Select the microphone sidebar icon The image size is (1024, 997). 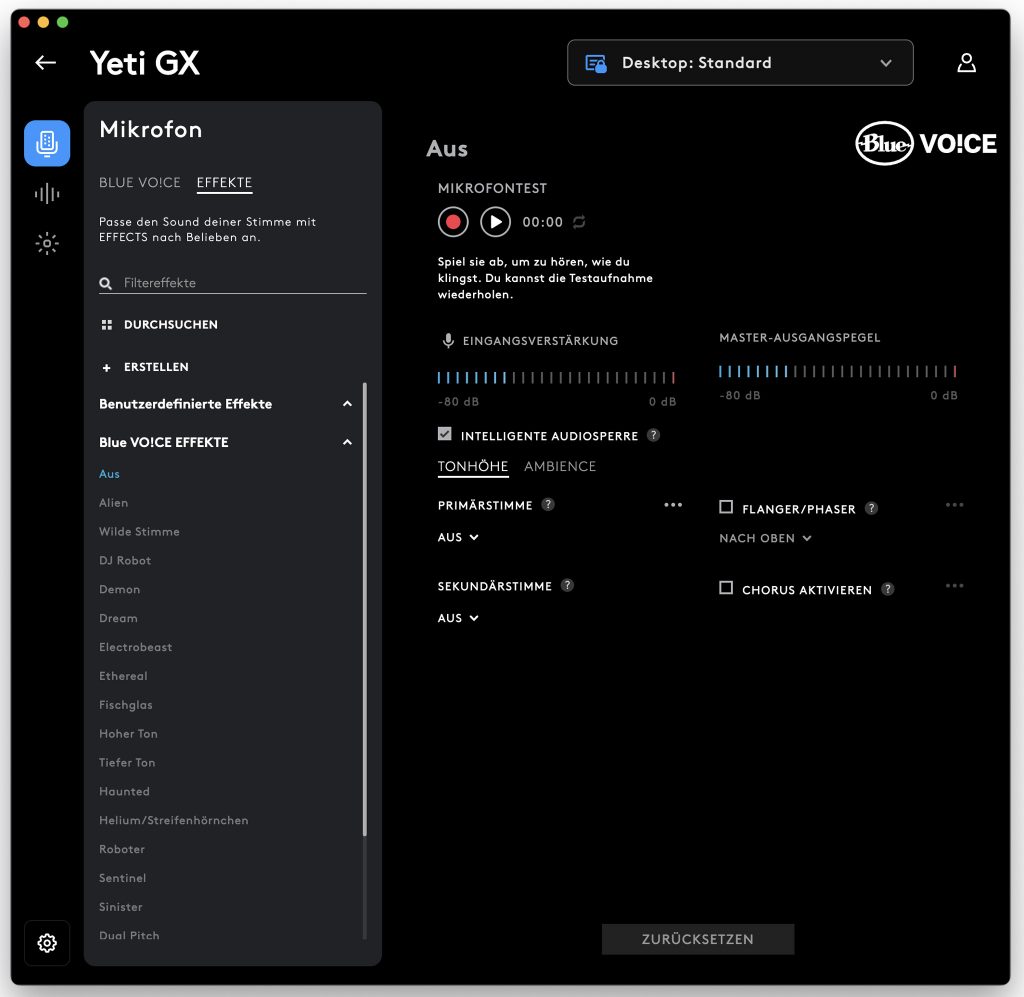tap(47, 143)
